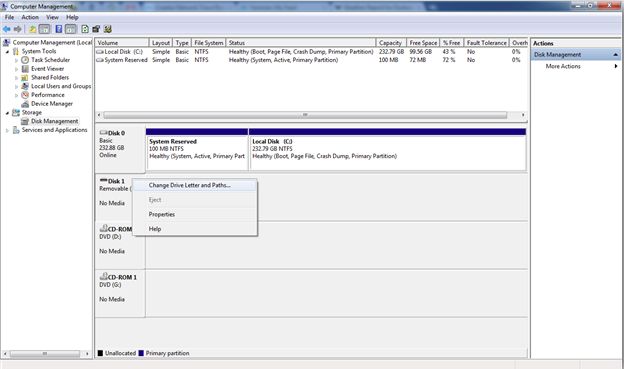Click the Disk Management label in the tree
The width and height of the screenshot is (624, 369).
pos(55,121)
